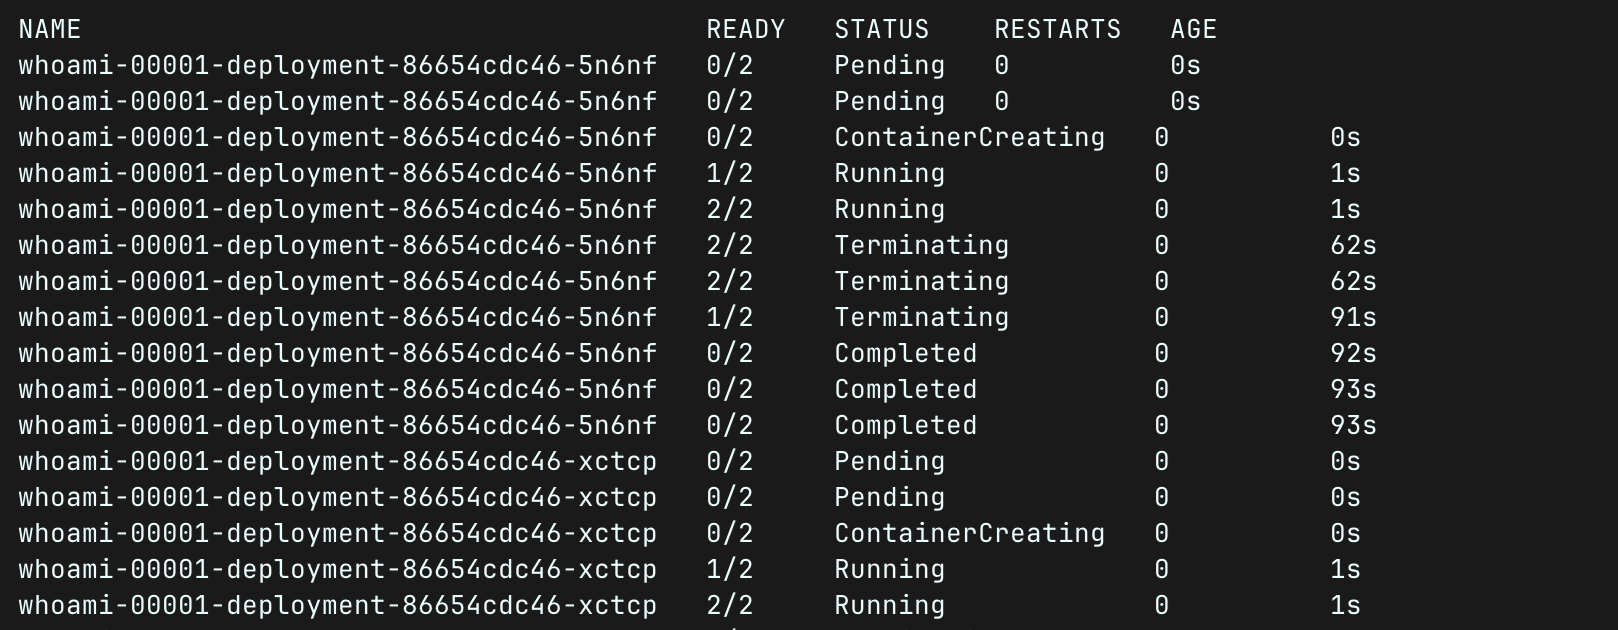Select the 92s age value

[x=1353, y=354]
